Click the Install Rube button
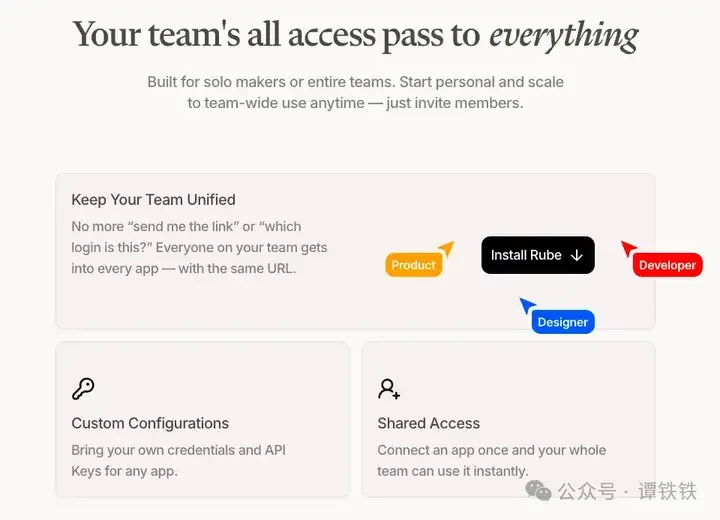 point(538,255)
